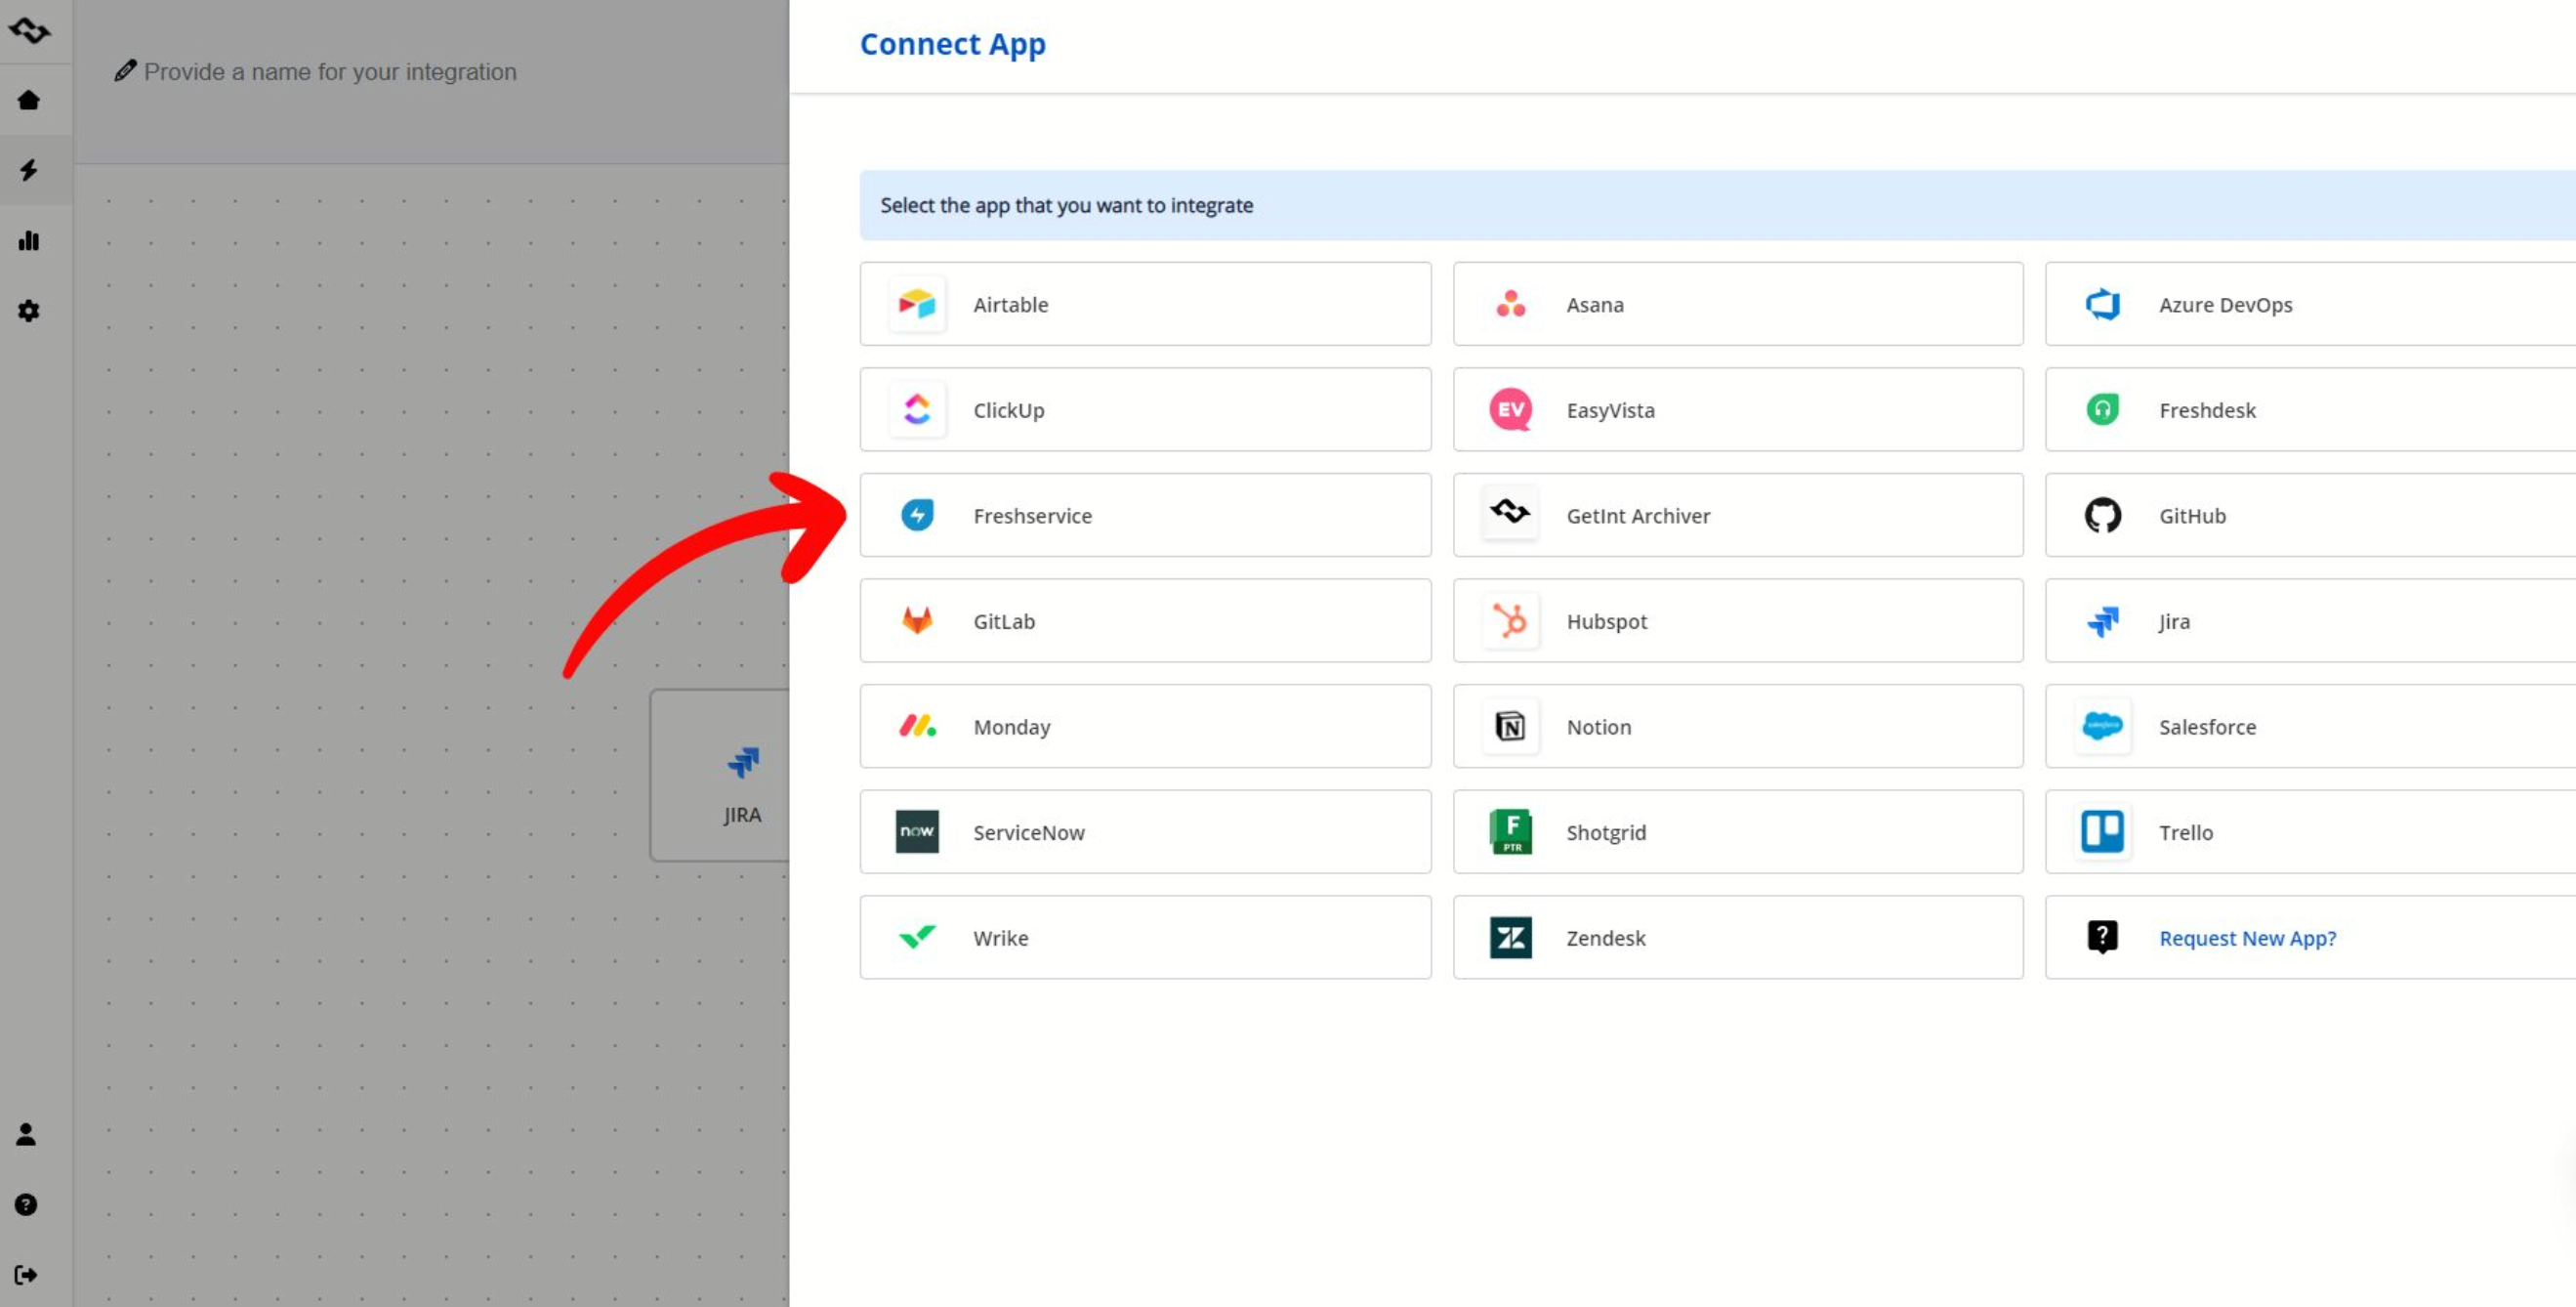Click the Asana logo icon

point(1510,304)
